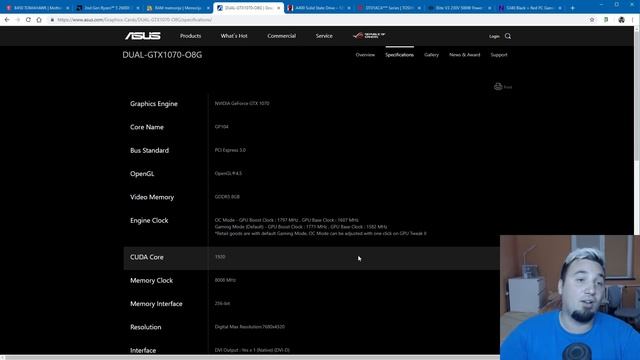Click the PCI Express 3.0 value
Screen dimensions: 640x360
point(230,150)
